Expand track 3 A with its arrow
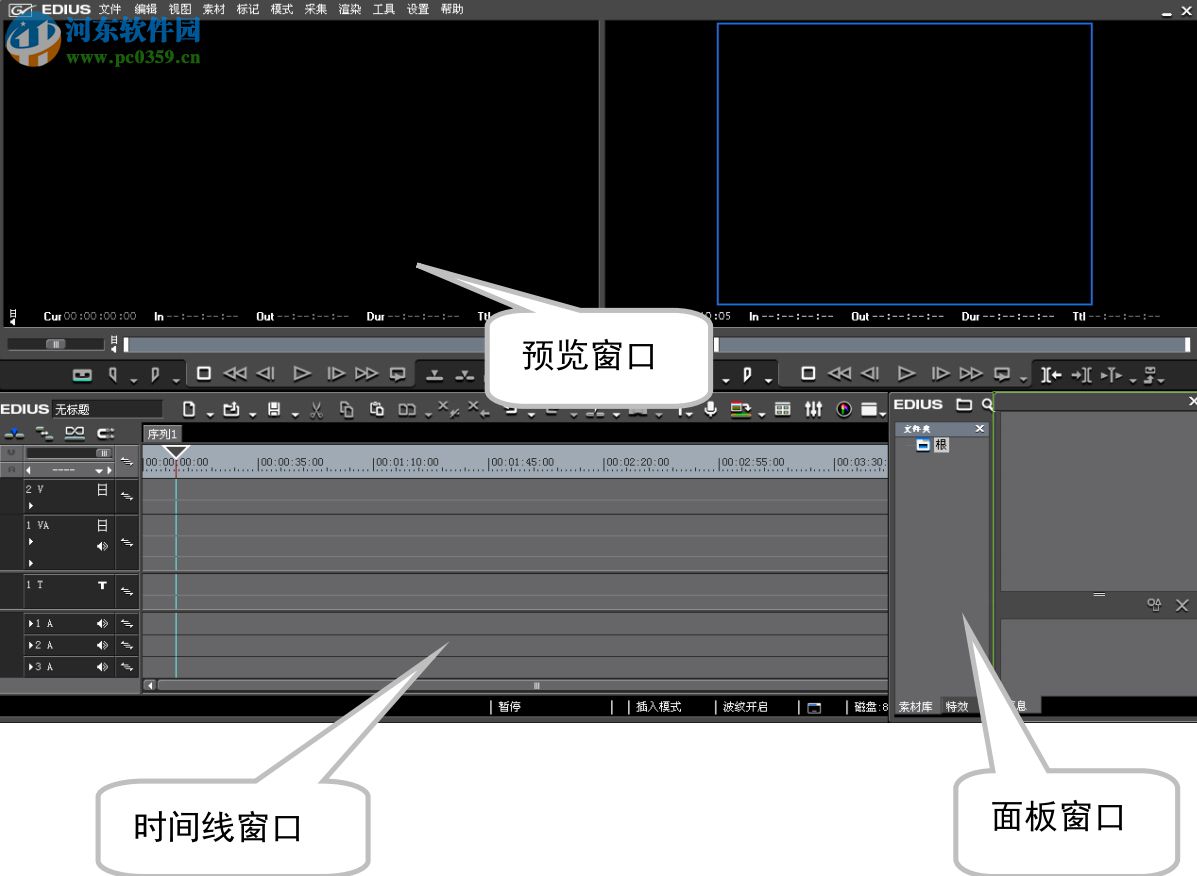Image resolution: width=1197 pixels, height=876 pixels. (31, 666)
